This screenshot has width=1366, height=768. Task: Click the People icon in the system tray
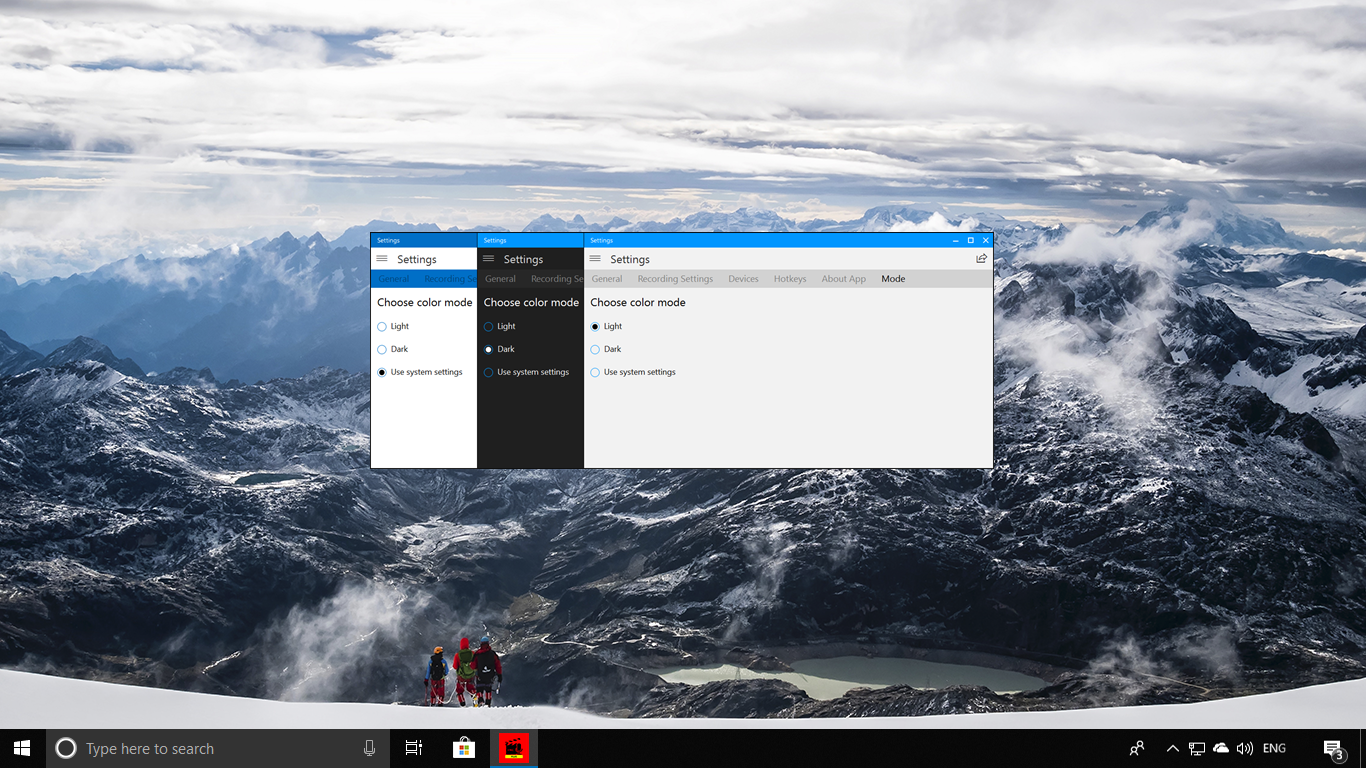[x=1136, y=747]
